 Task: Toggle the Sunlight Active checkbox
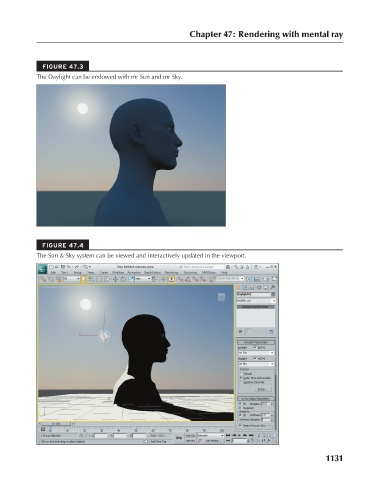click(256, 347)
